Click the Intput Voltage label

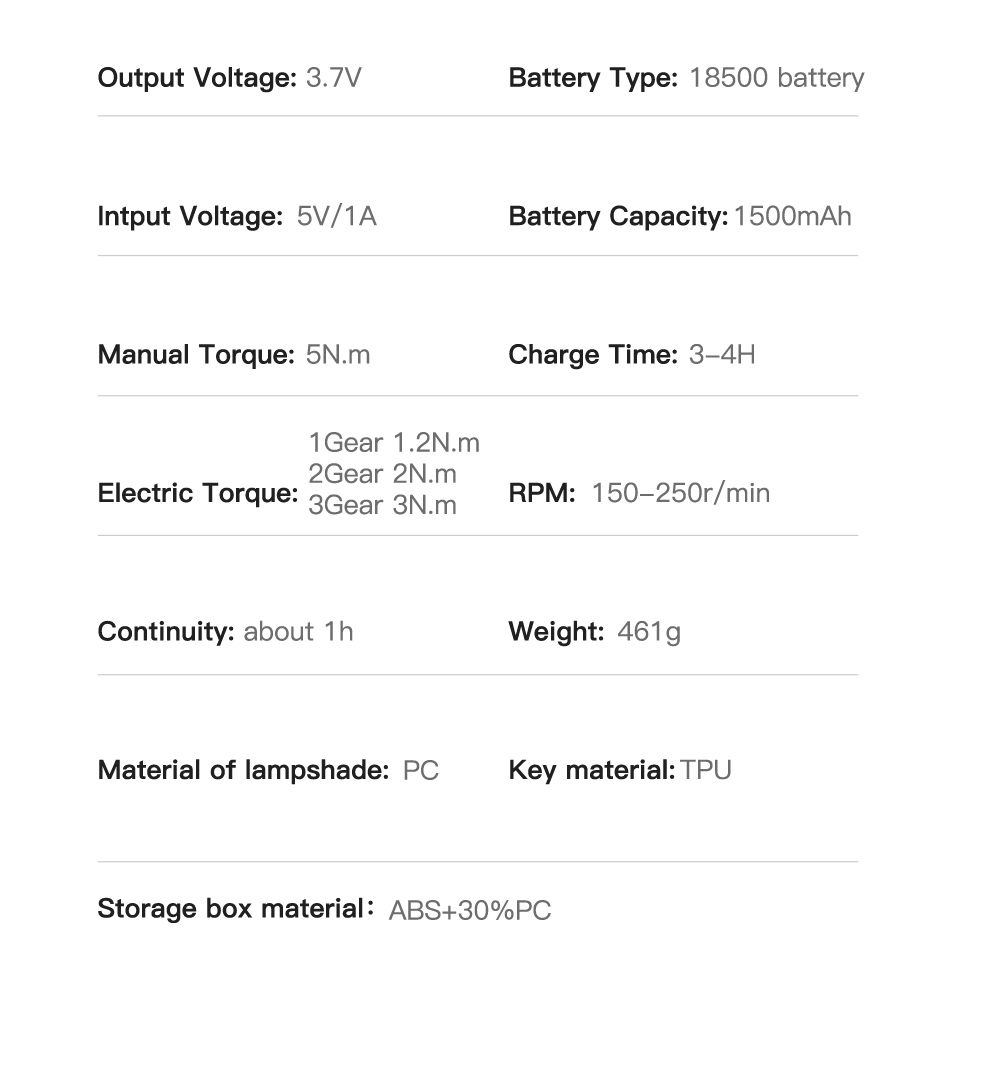click(190, 217)
